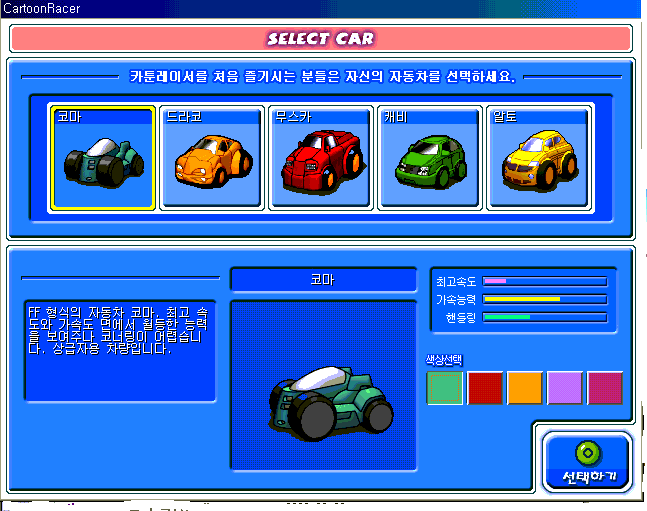Viewport: 647px width, 511px height.
Task: Click the 선택하기 confirm button
Action: pyautogui.click(x=588, y=462)
